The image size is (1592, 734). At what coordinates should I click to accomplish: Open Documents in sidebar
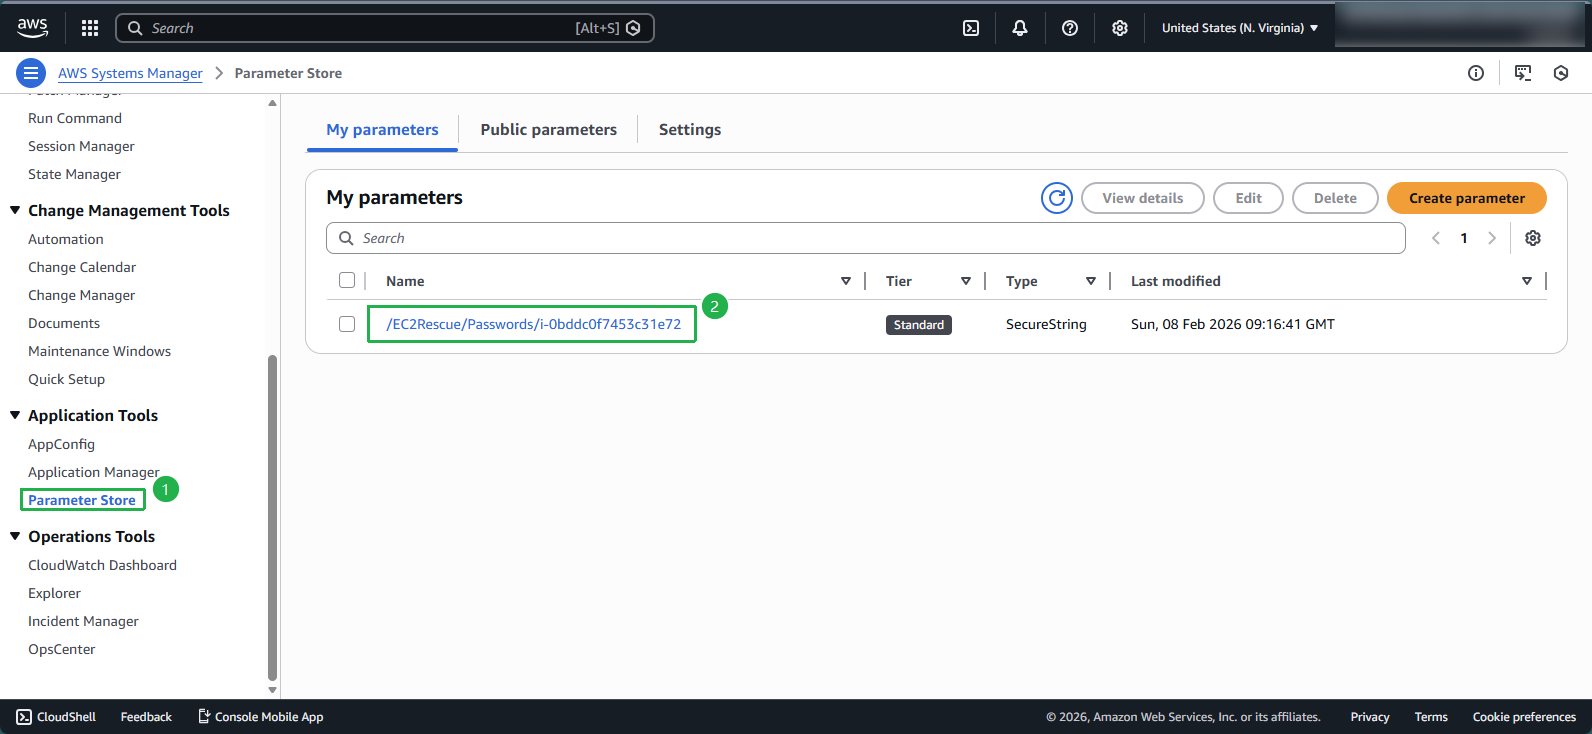(x=64, y=323)
